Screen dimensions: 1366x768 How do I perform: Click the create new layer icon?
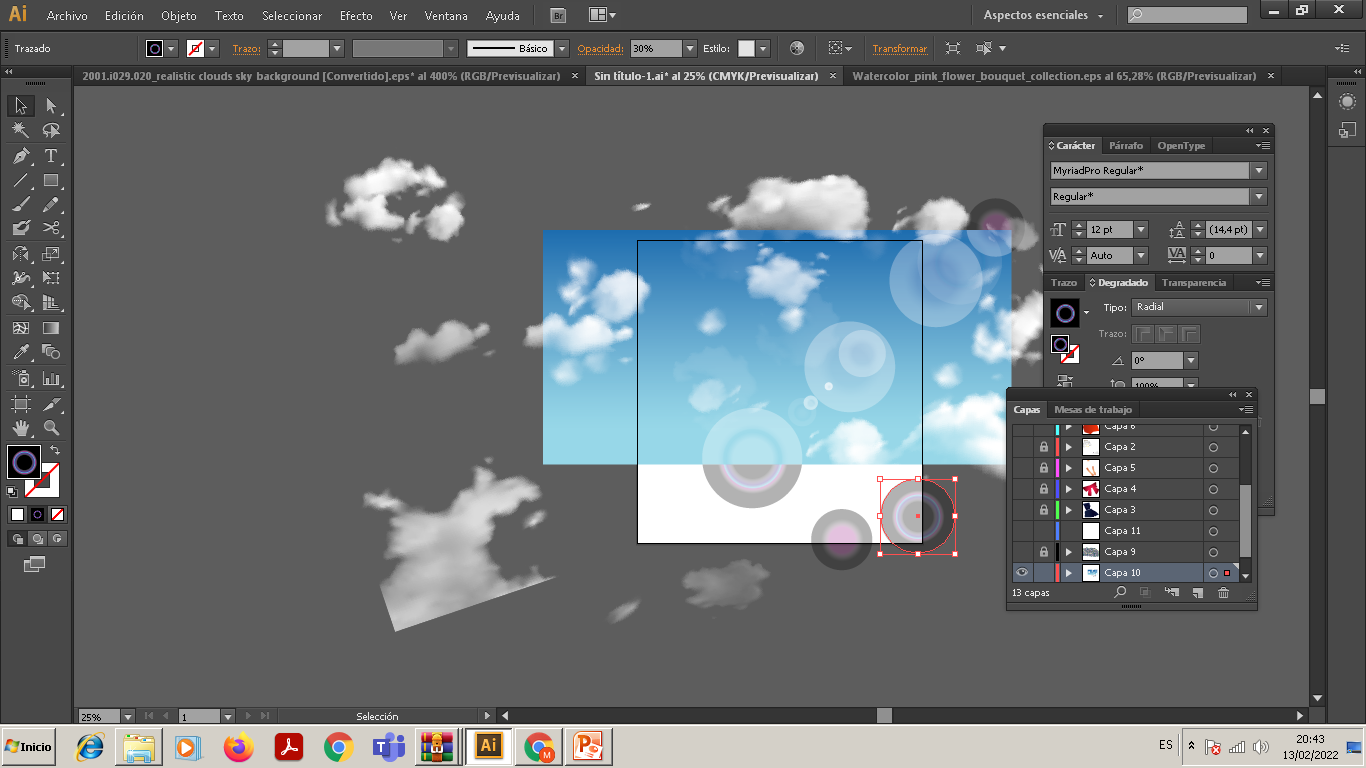1197,593
